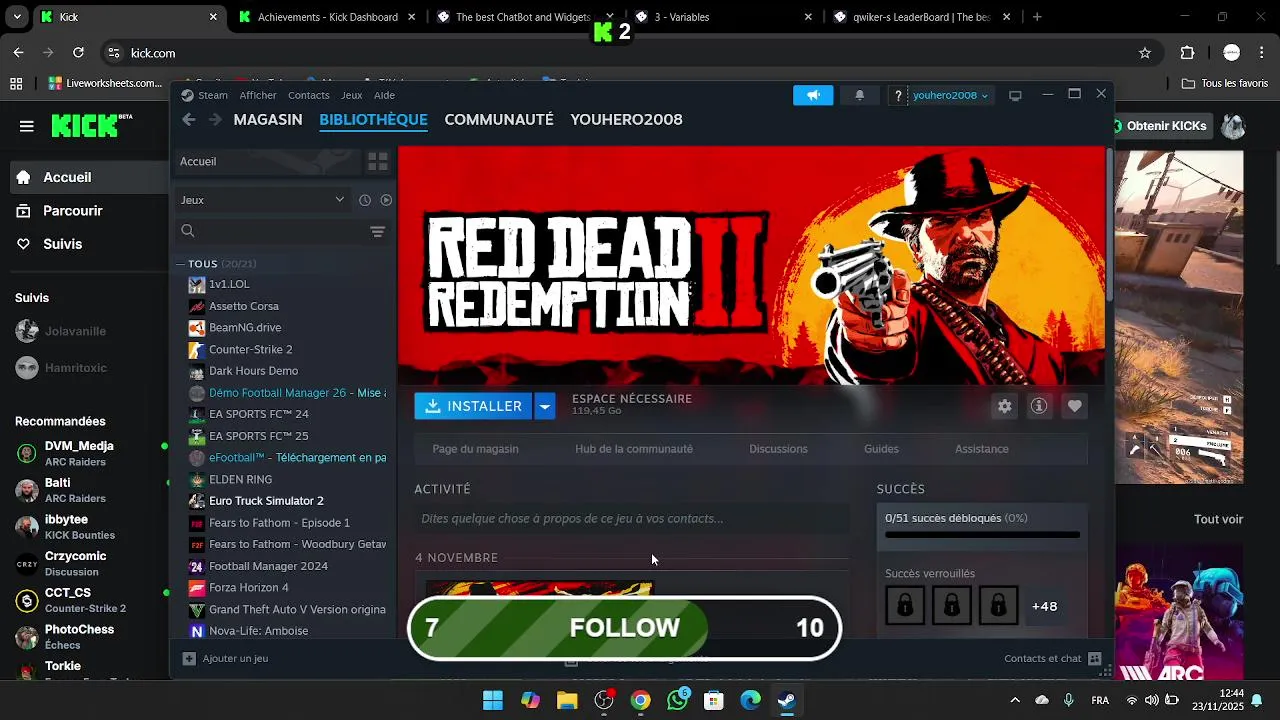Switch to Achievements - Kick Dashboard browser tab
The height and width of the screenshot is (720, 1280).
click(x=328, y=17)
